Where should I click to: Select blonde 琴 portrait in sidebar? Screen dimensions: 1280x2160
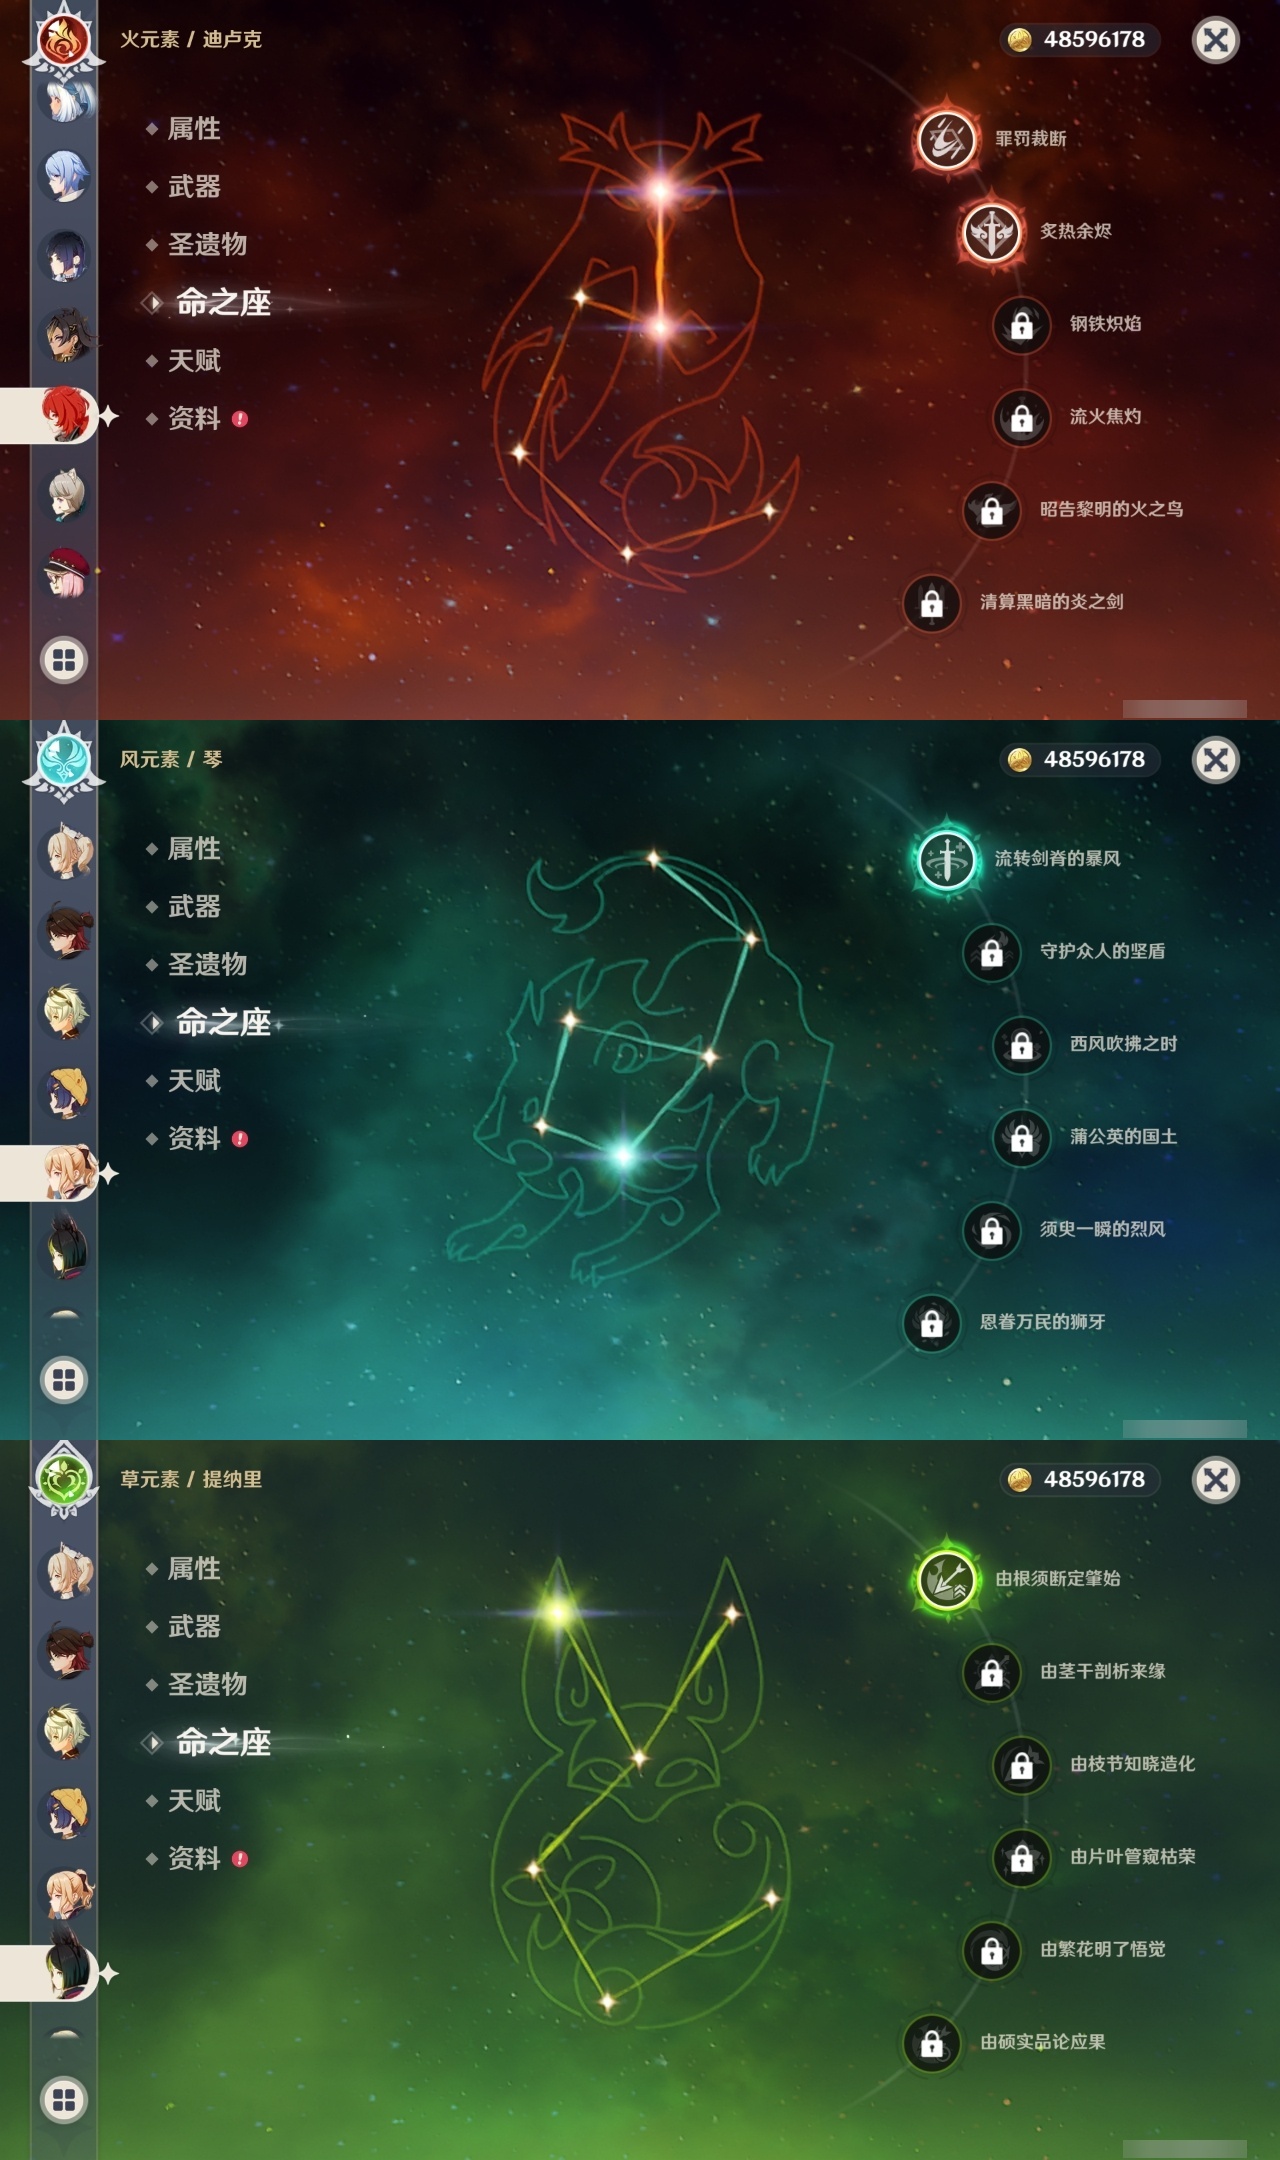tap(68, 1172)
